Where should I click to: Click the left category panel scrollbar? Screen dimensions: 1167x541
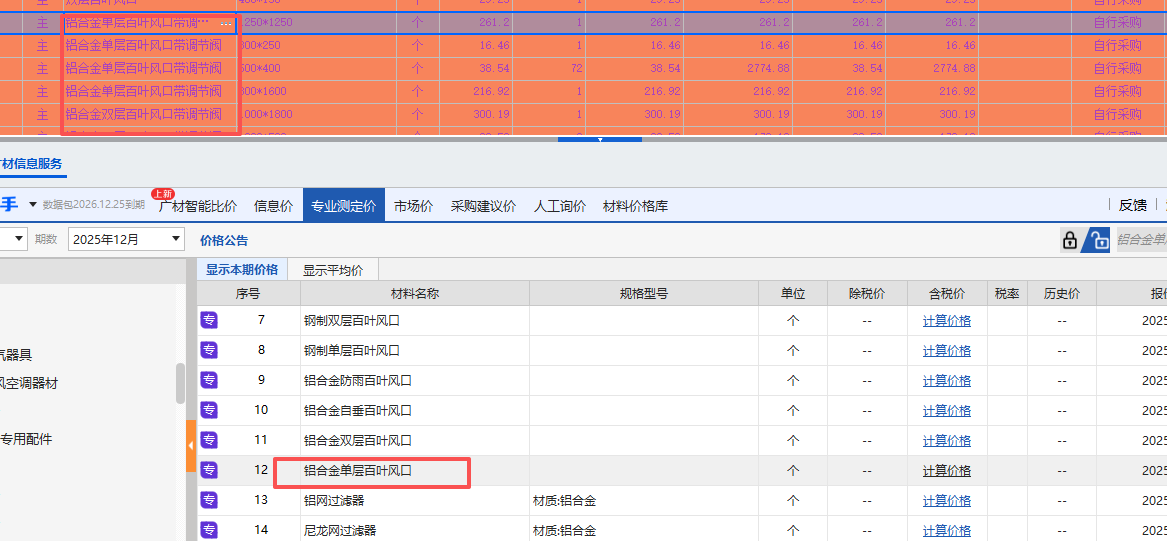[180, 384]
